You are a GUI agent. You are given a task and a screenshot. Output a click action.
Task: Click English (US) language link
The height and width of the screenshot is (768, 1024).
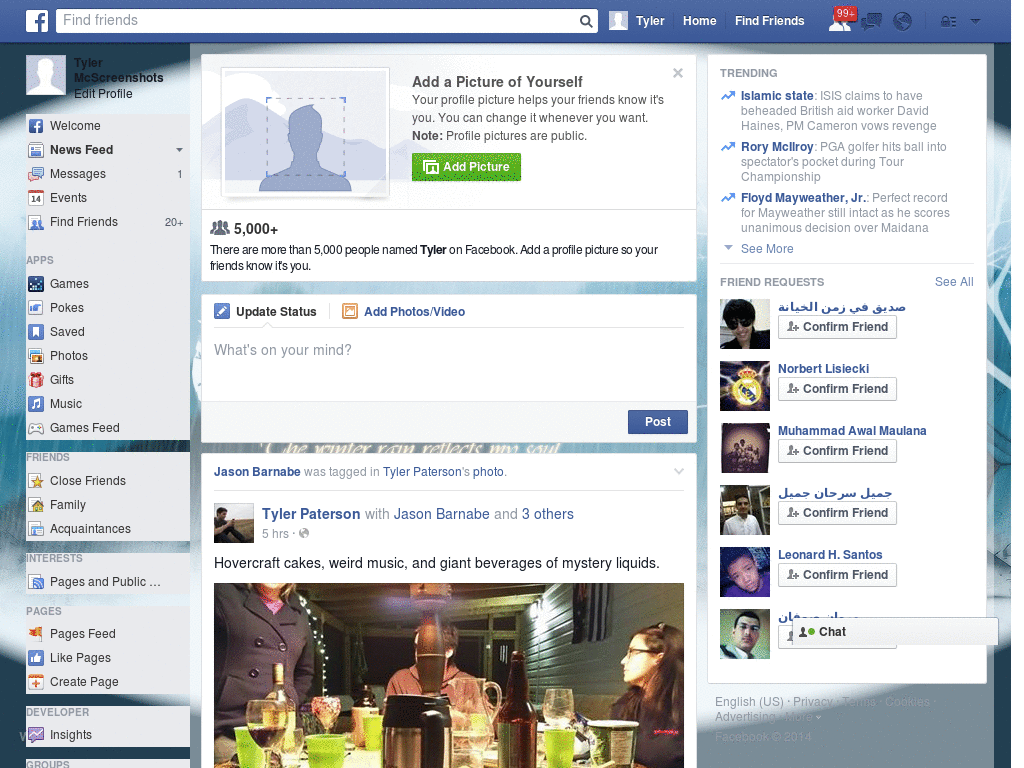click(x=748, y=701)
